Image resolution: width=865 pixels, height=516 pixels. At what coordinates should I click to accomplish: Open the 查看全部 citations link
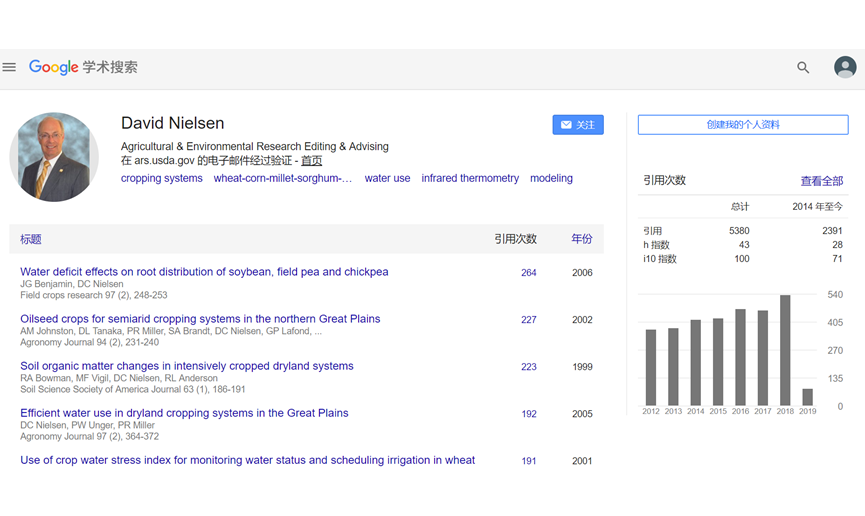821,181
